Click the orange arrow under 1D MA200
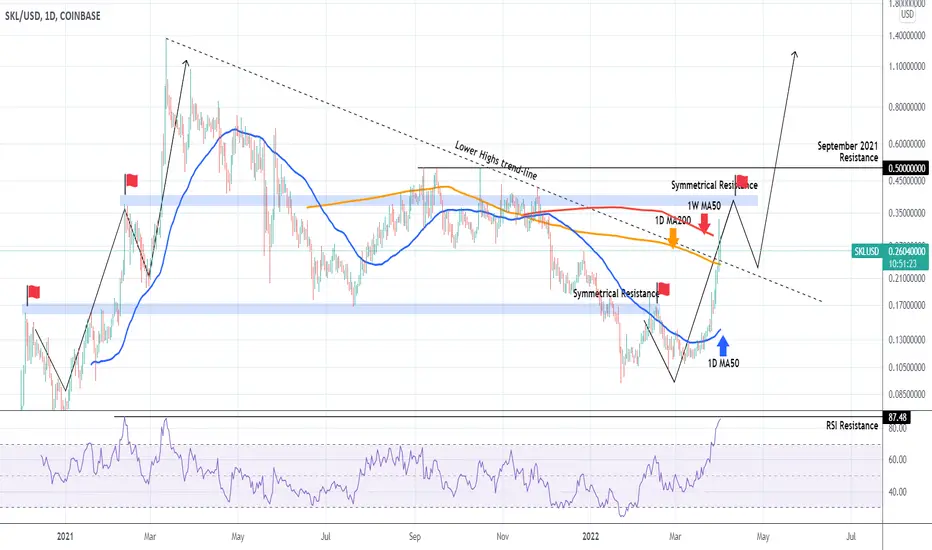 (673, 238)
